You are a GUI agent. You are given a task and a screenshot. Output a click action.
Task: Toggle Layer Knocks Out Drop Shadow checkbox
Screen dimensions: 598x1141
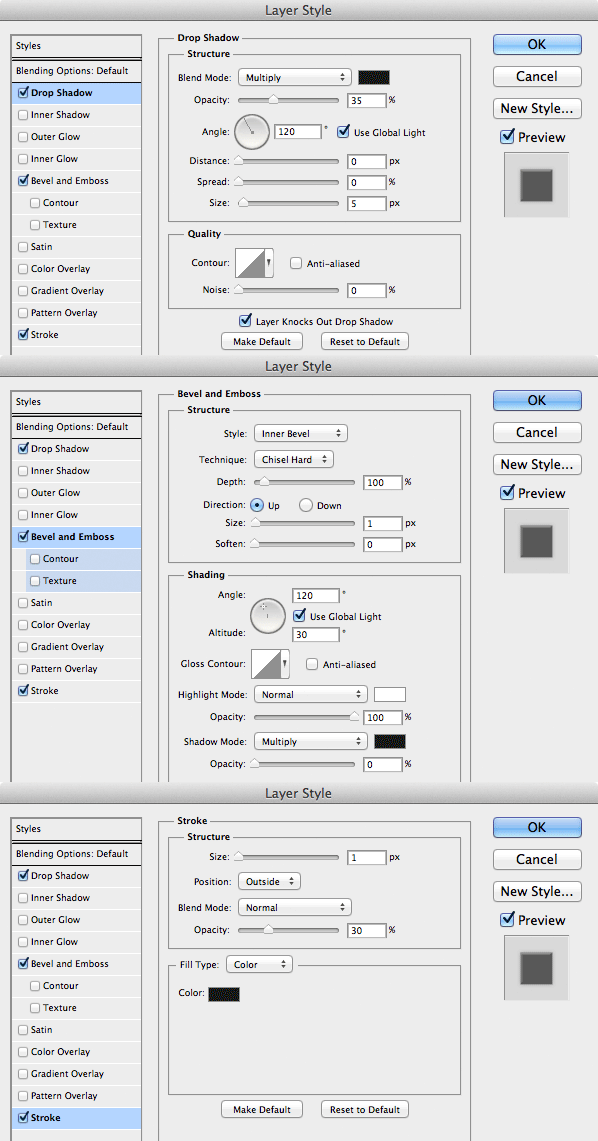click(x=245, y=321)
